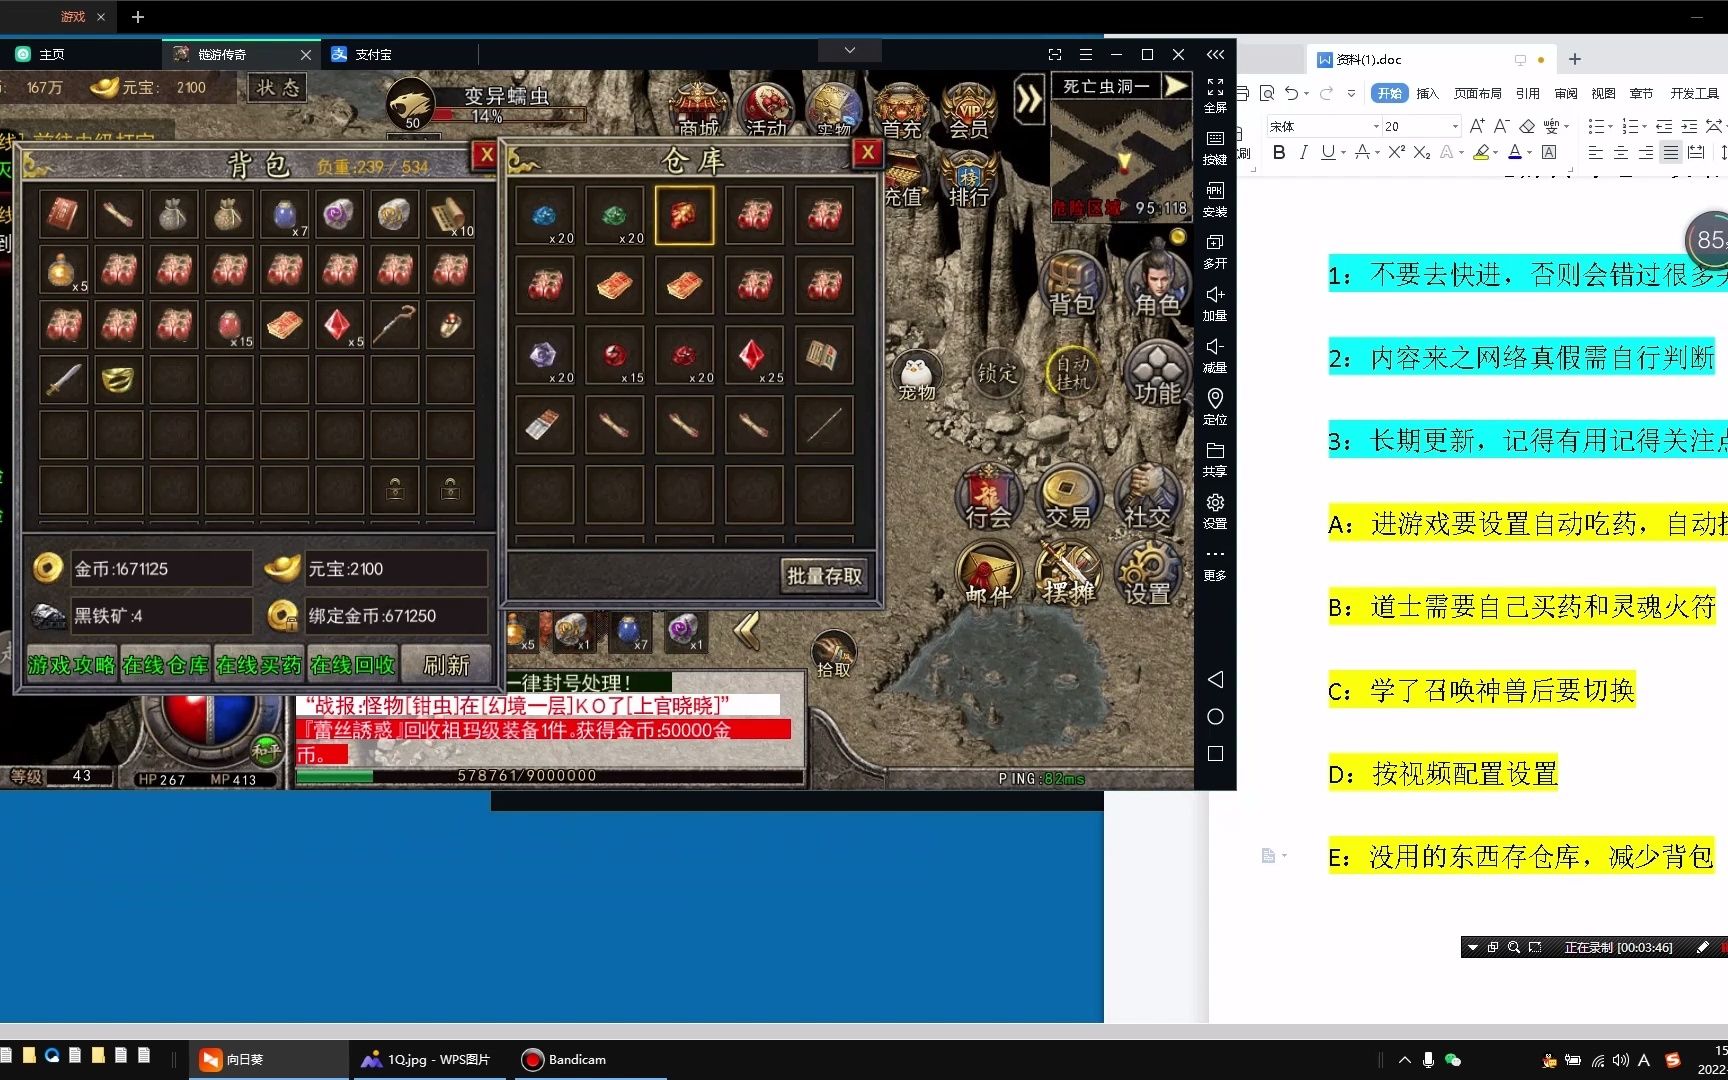Open the 首充 first recharge icon
Viewport: 1728px width, 1080px height.
pyautogui.click(x=901, y=110)
